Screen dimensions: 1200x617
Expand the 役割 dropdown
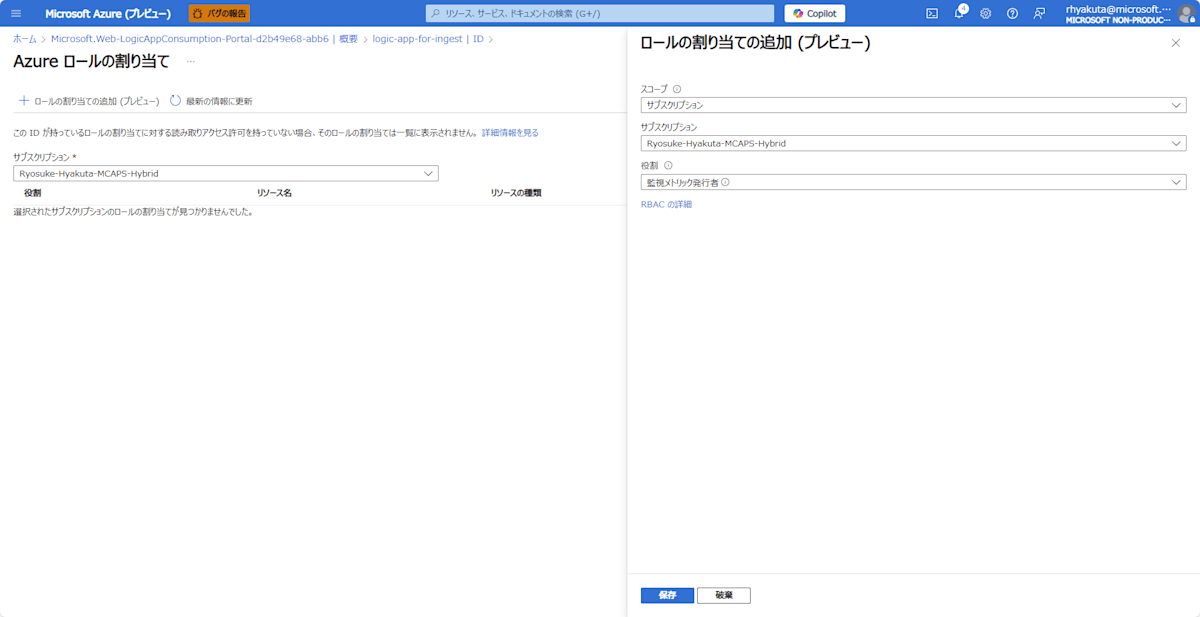913,182
